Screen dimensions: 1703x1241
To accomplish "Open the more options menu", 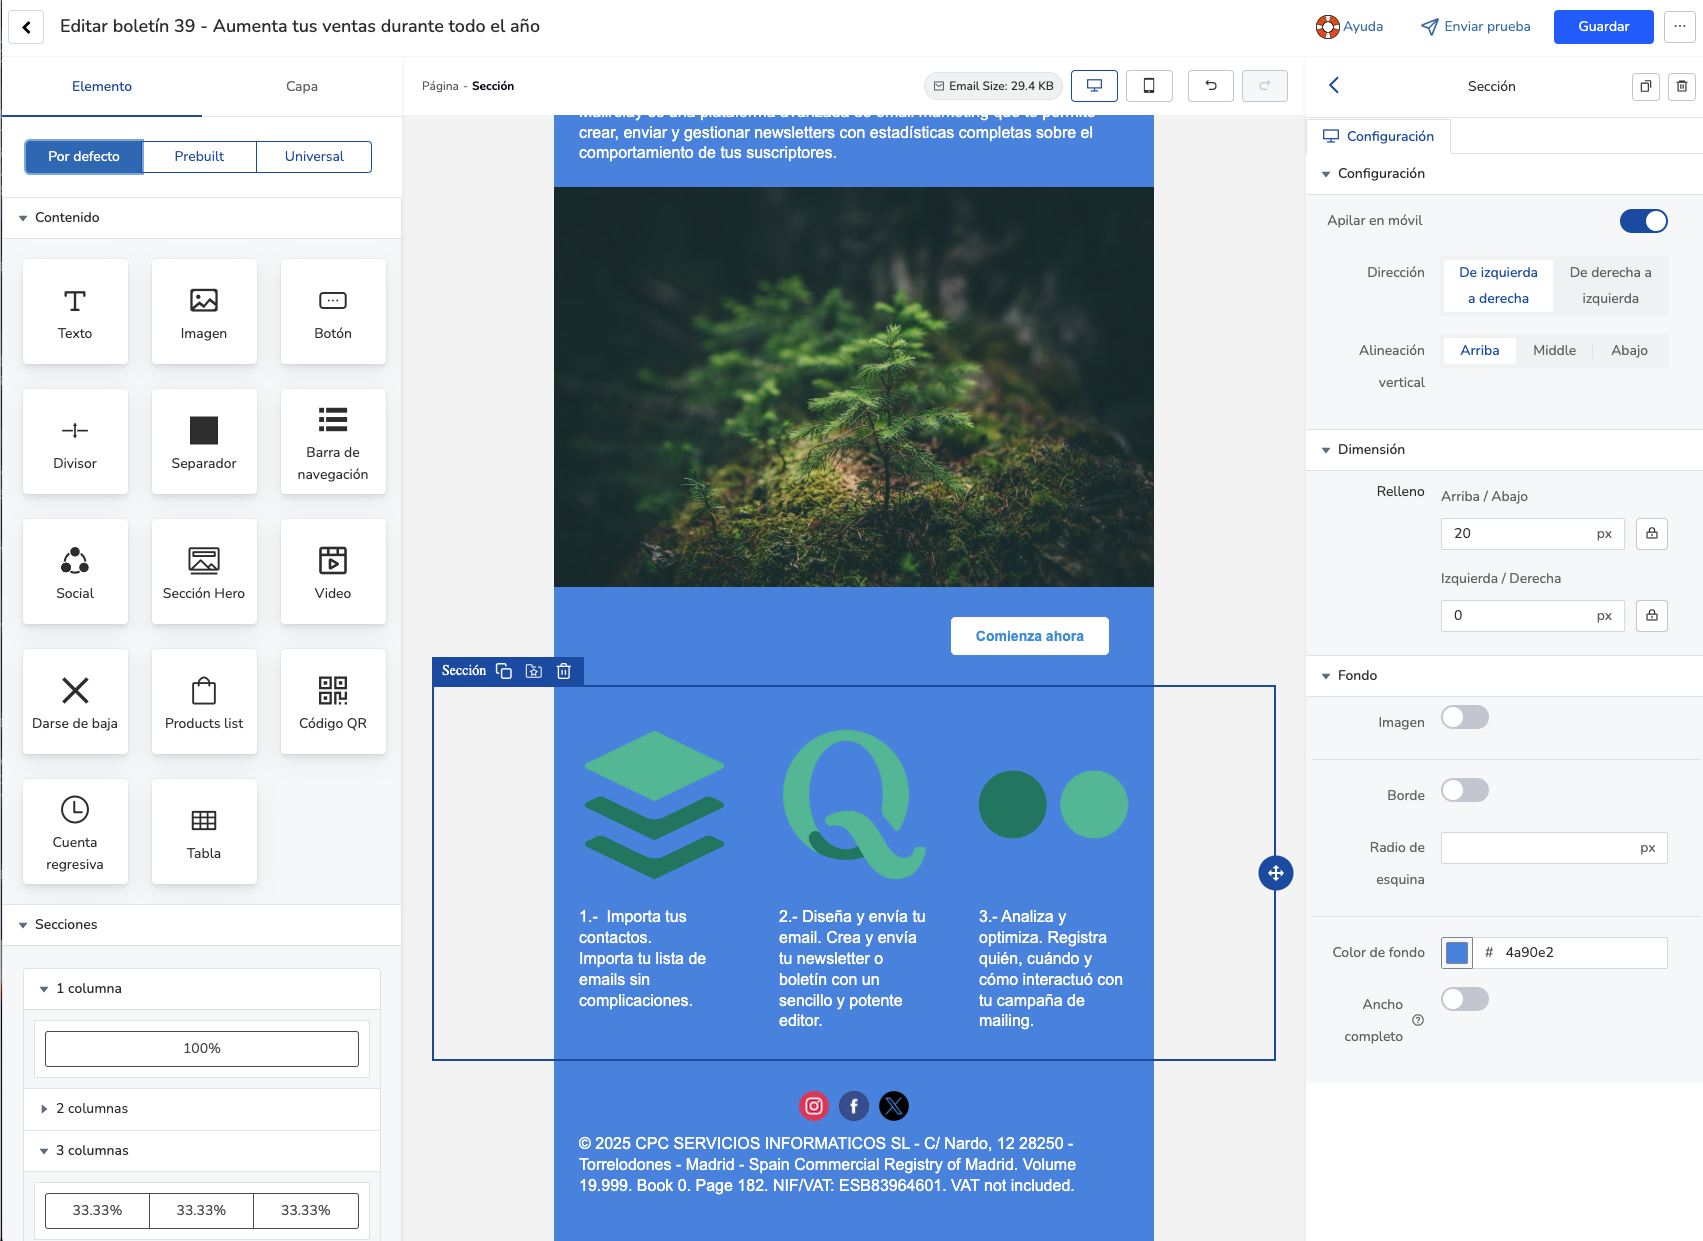I will tap(1680, 27).
